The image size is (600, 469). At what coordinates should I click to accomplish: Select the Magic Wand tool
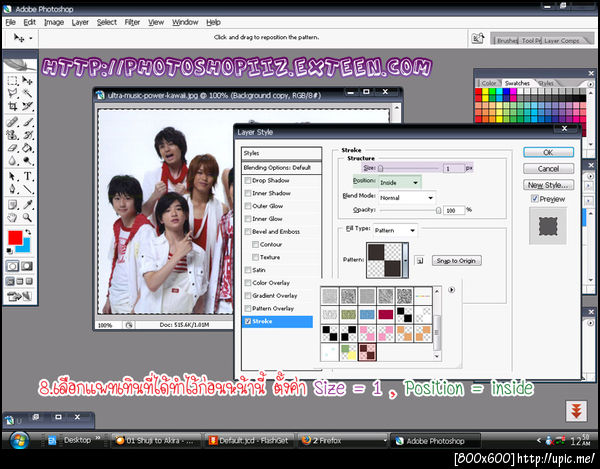(x=27, y=93)
